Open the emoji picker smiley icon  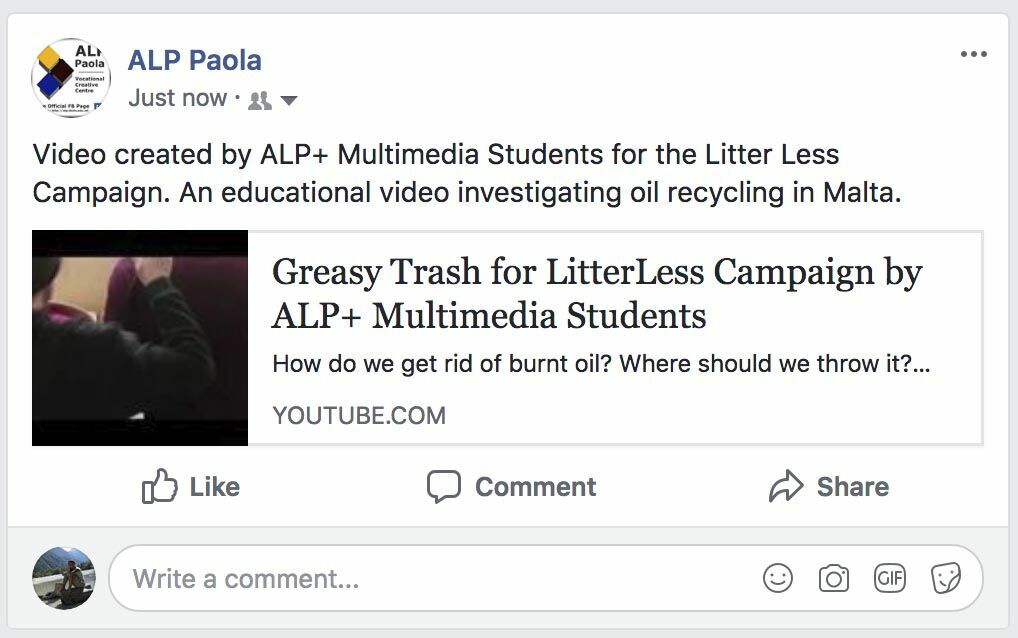(777, 578)
